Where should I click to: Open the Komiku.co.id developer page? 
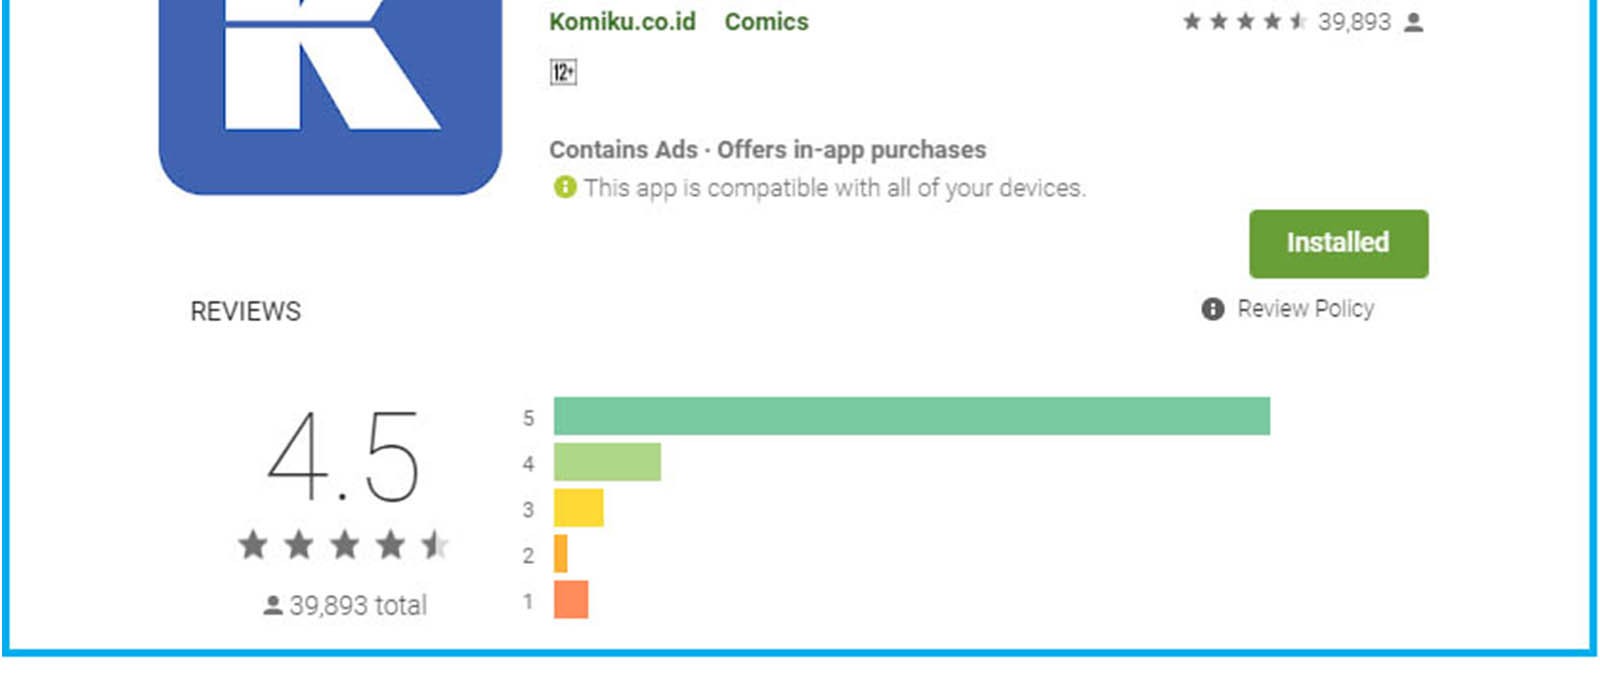tap(622, 22)
